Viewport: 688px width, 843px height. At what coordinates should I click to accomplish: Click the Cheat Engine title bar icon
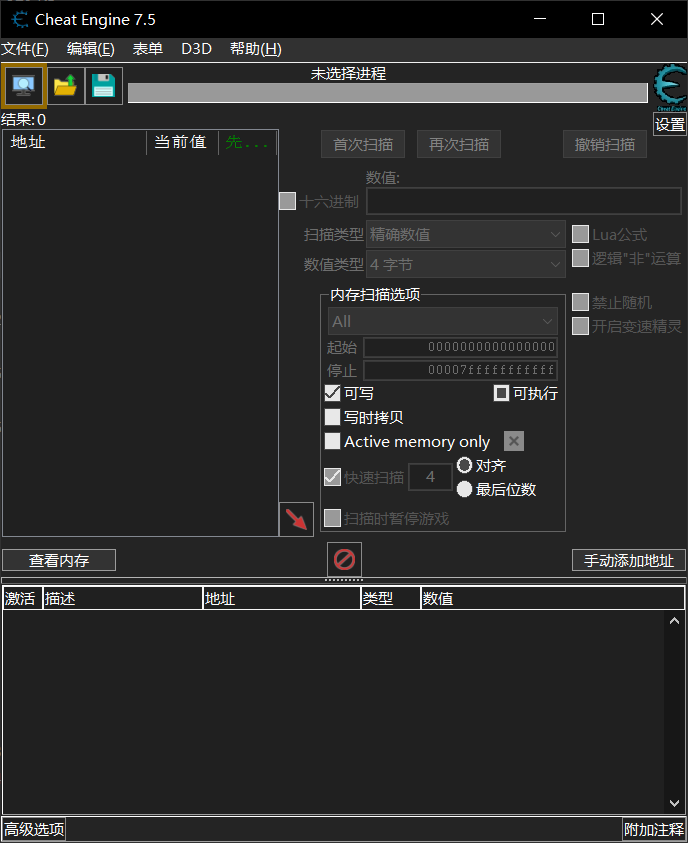click(20, 19)
